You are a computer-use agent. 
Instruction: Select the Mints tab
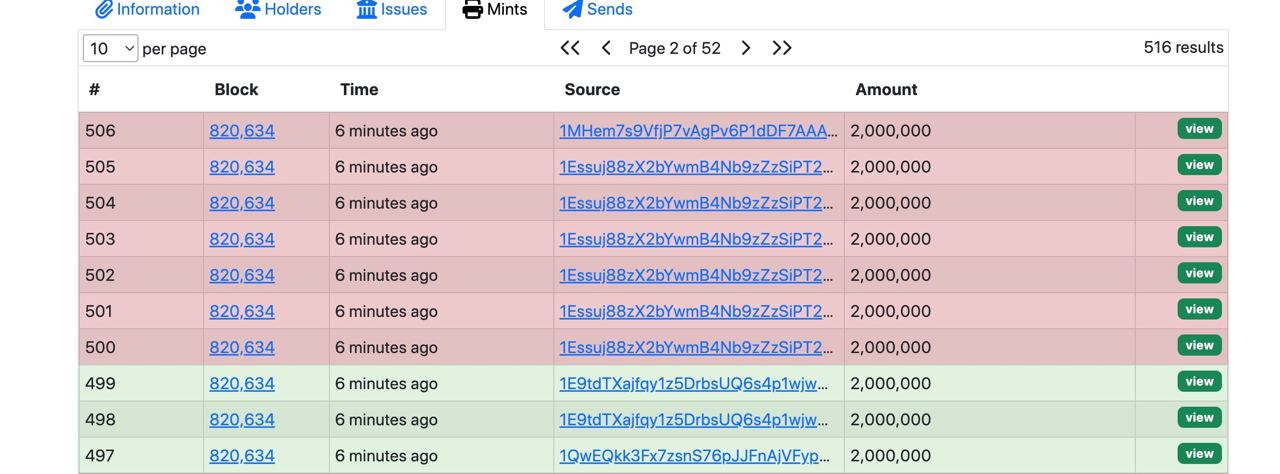(495, 10)
